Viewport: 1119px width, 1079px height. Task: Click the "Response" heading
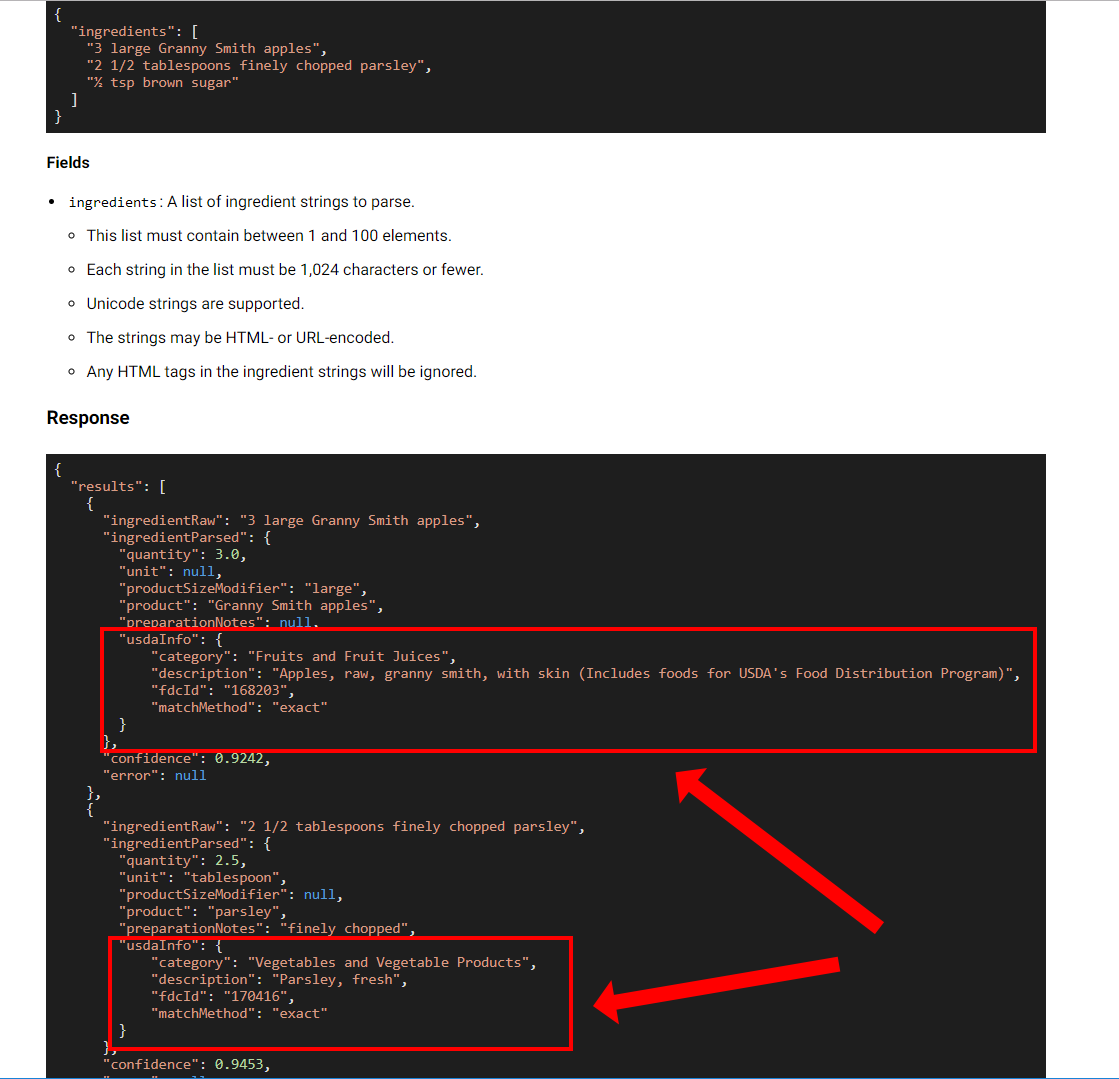[x=88, y=418]
